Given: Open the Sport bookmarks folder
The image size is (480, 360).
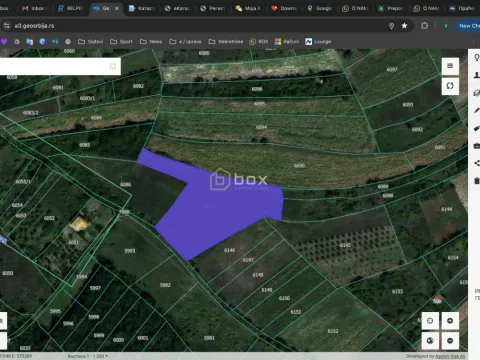Looking at the screenshot, I should click(121, 42).
